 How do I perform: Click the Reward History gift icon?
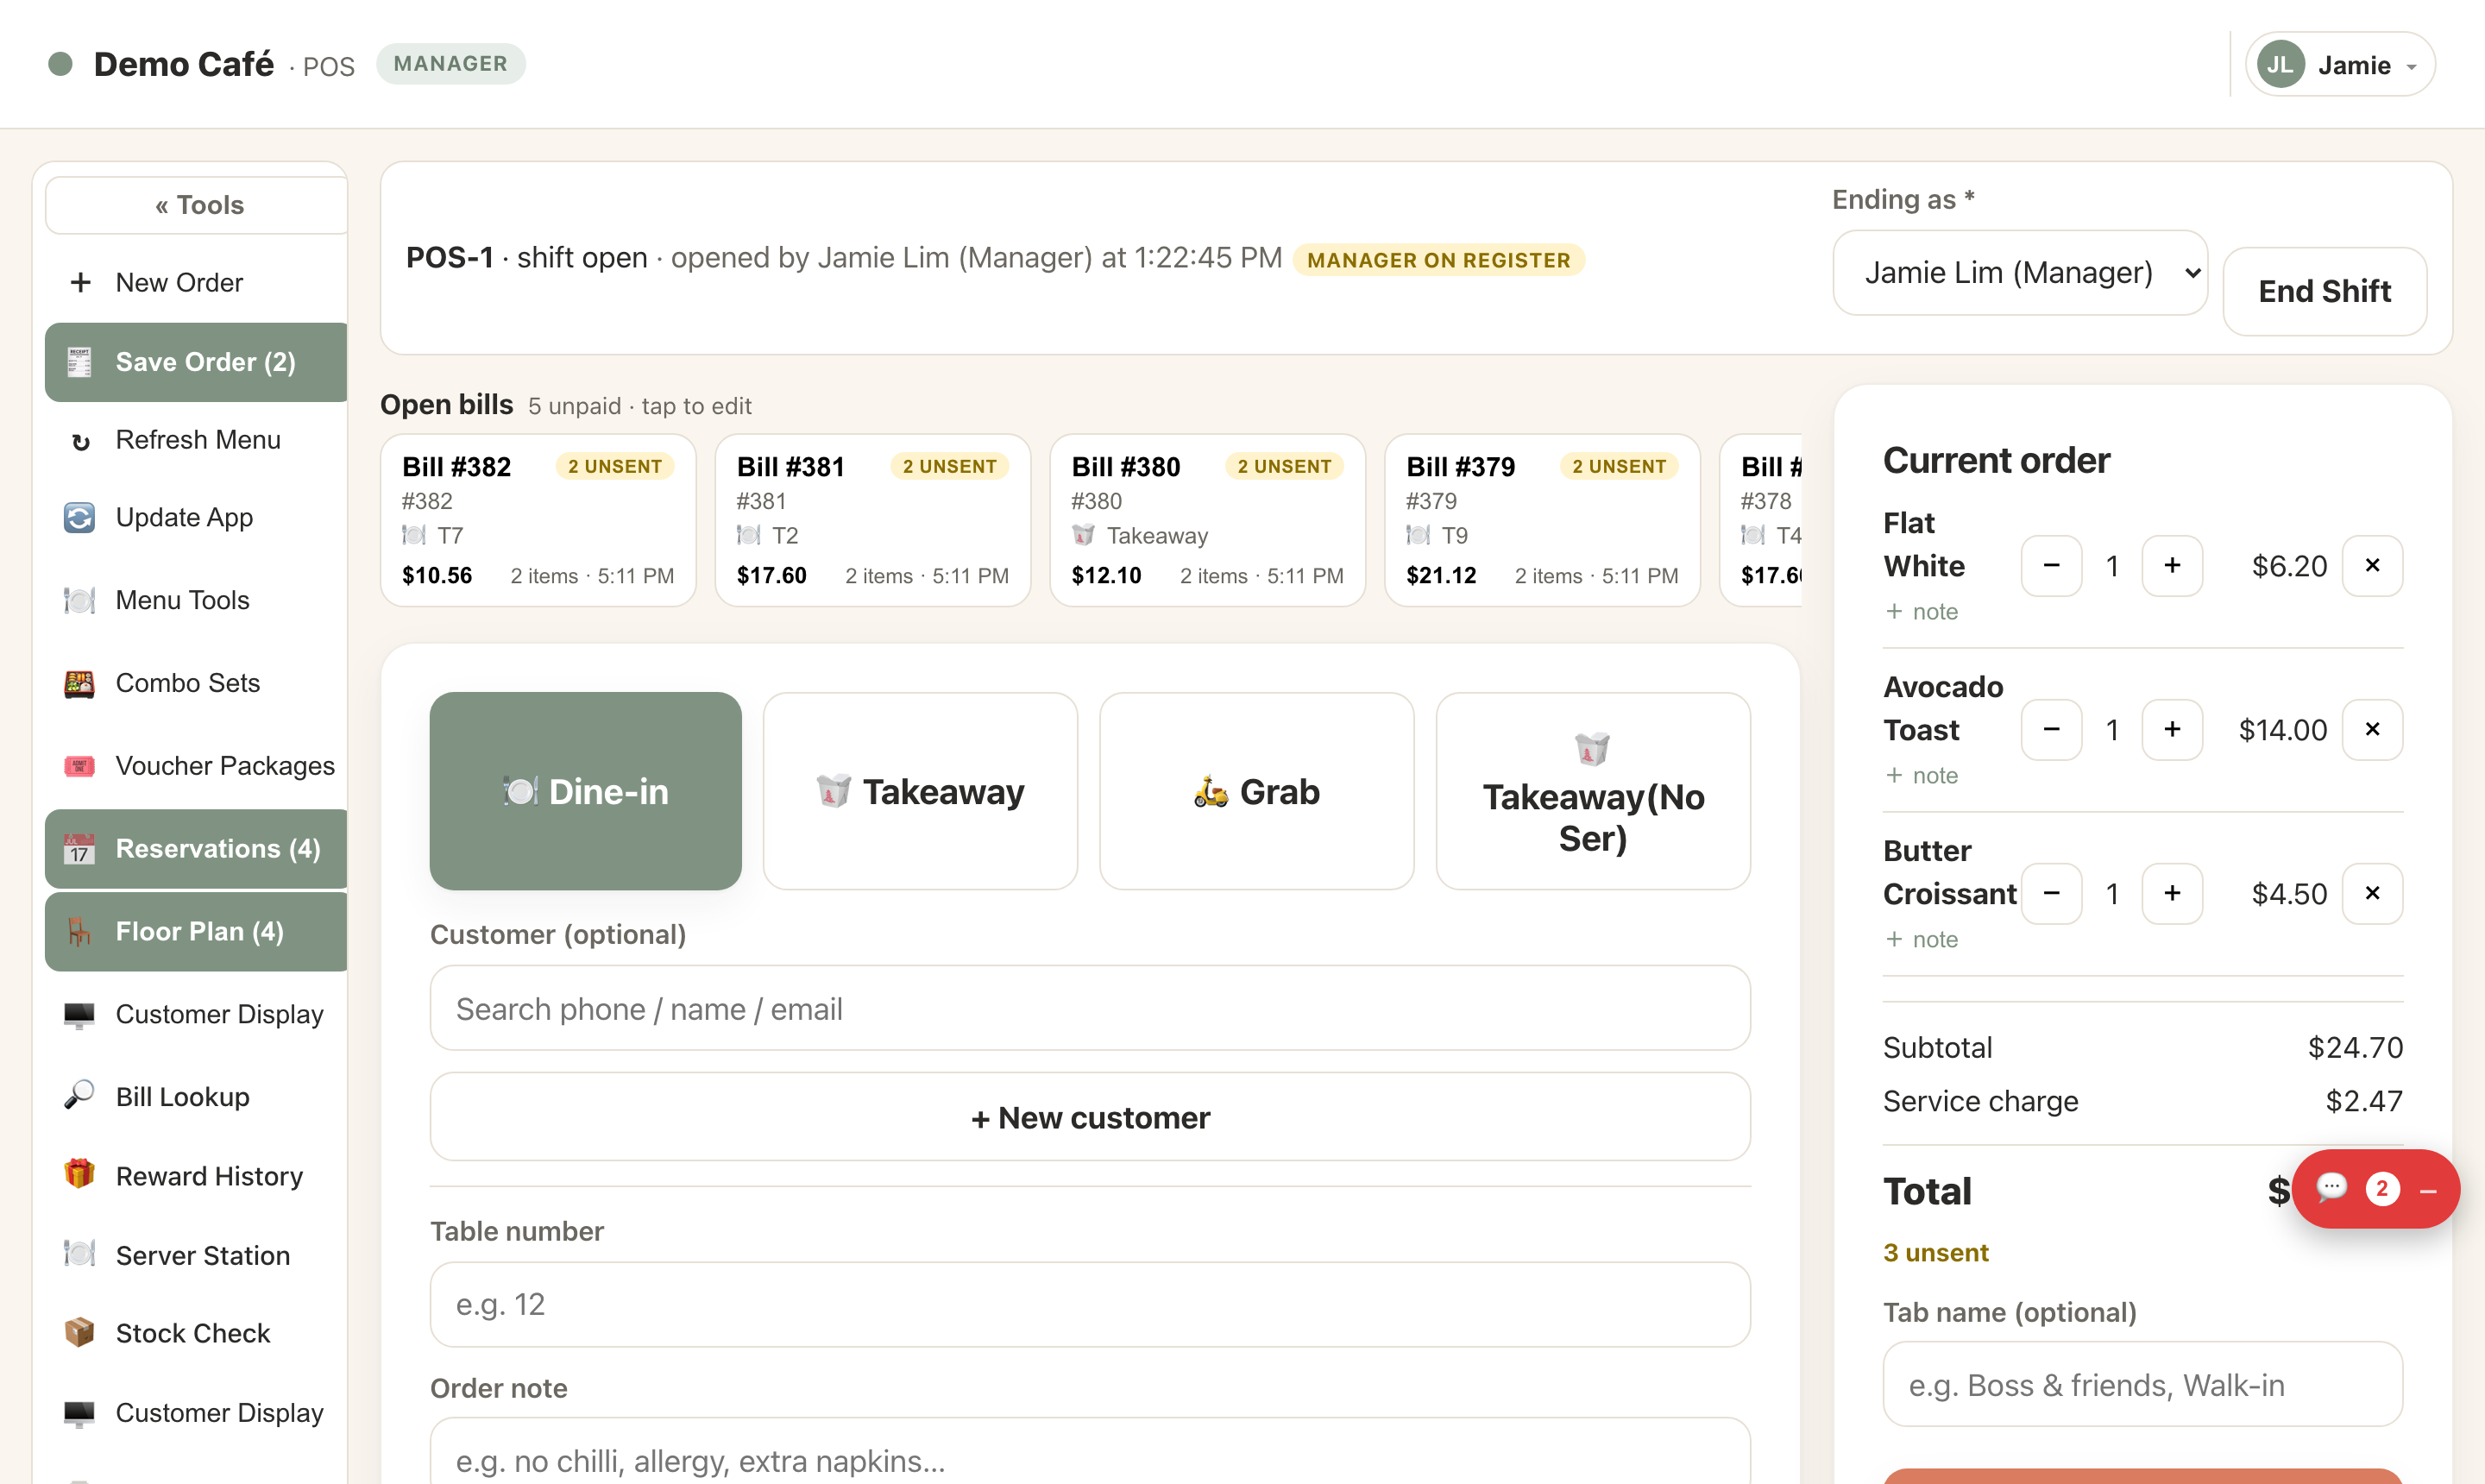point(79,1174)
